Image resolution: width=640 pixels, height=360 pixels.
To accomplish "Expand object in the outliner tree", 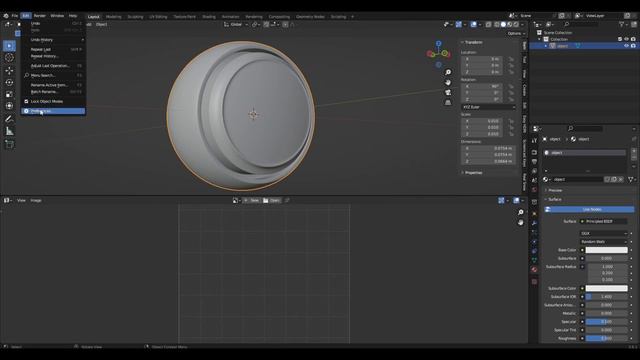I will pos(546,46).
